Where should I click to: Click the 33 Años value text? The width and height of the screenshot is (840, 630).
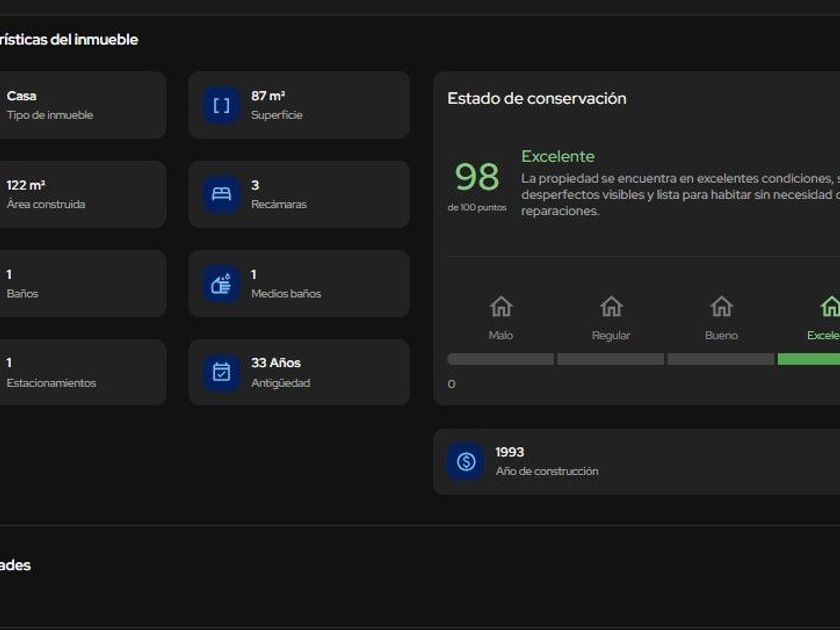276,363
